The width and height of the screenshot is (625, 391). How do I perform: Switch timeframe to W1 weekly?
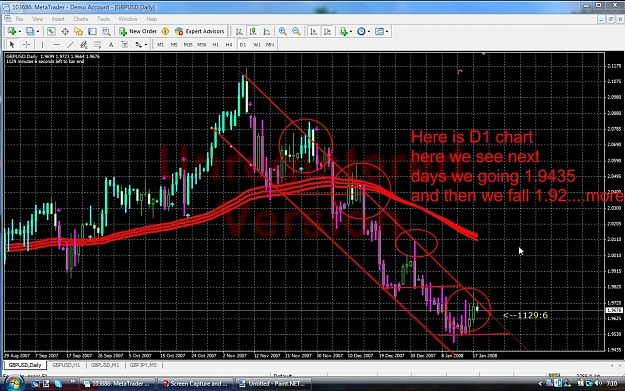point(256,45)
